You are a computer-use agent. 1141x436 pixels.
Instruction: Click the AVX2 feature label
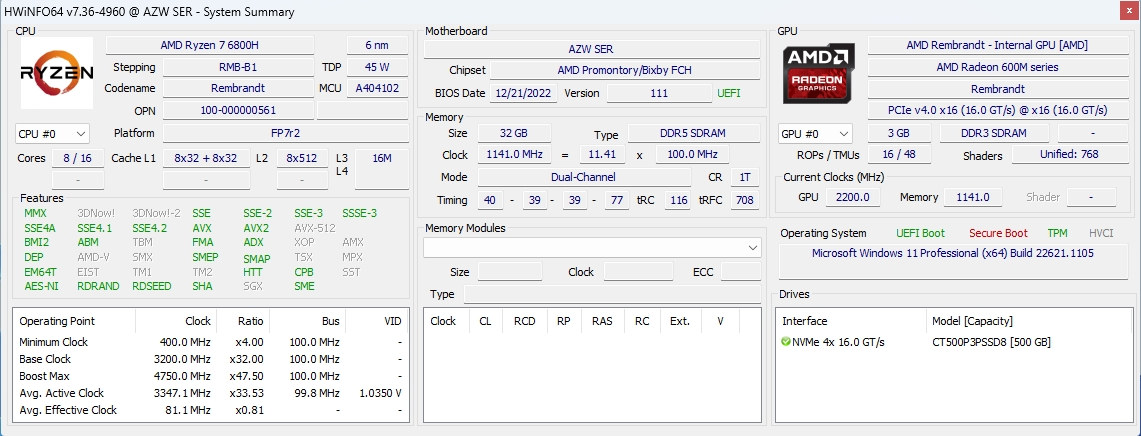[256, 228]
